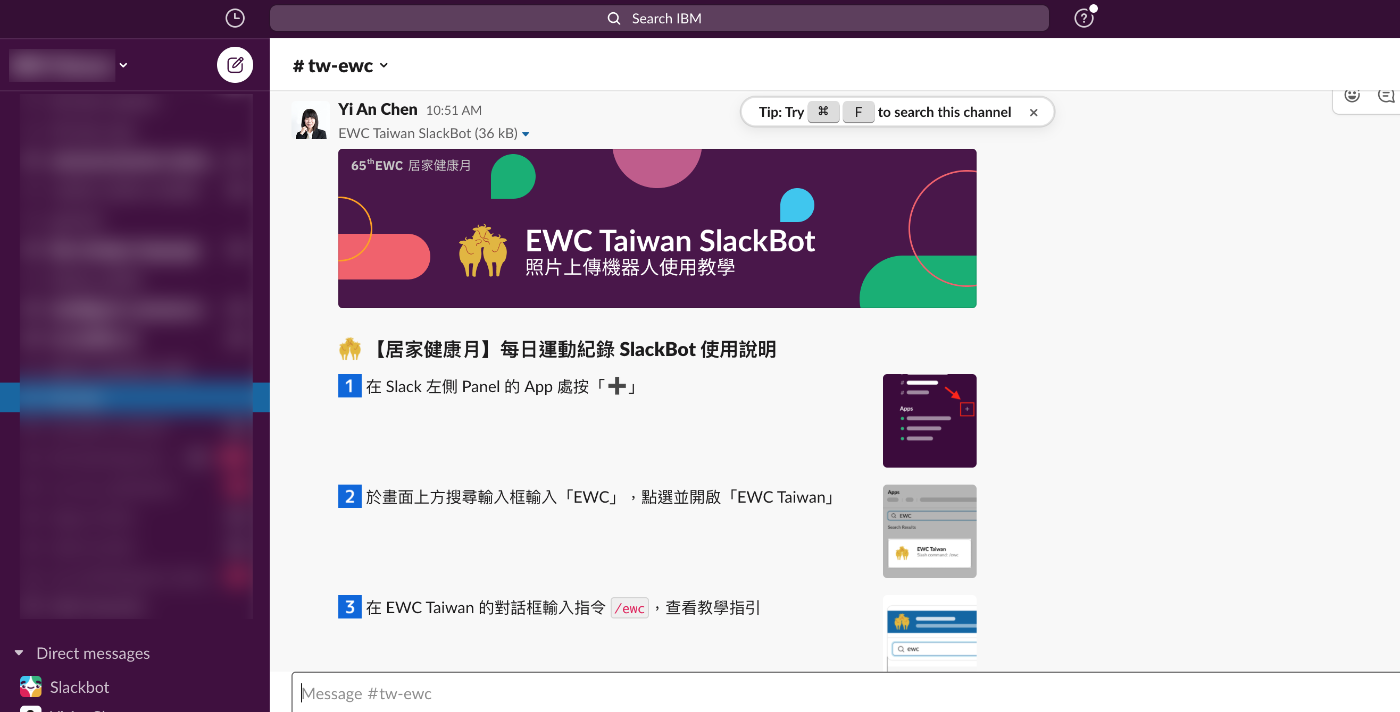Viewport: 1400px width, 712px height.
Task: Click the Search IBM bar
Action: click(x=659, y=18)
